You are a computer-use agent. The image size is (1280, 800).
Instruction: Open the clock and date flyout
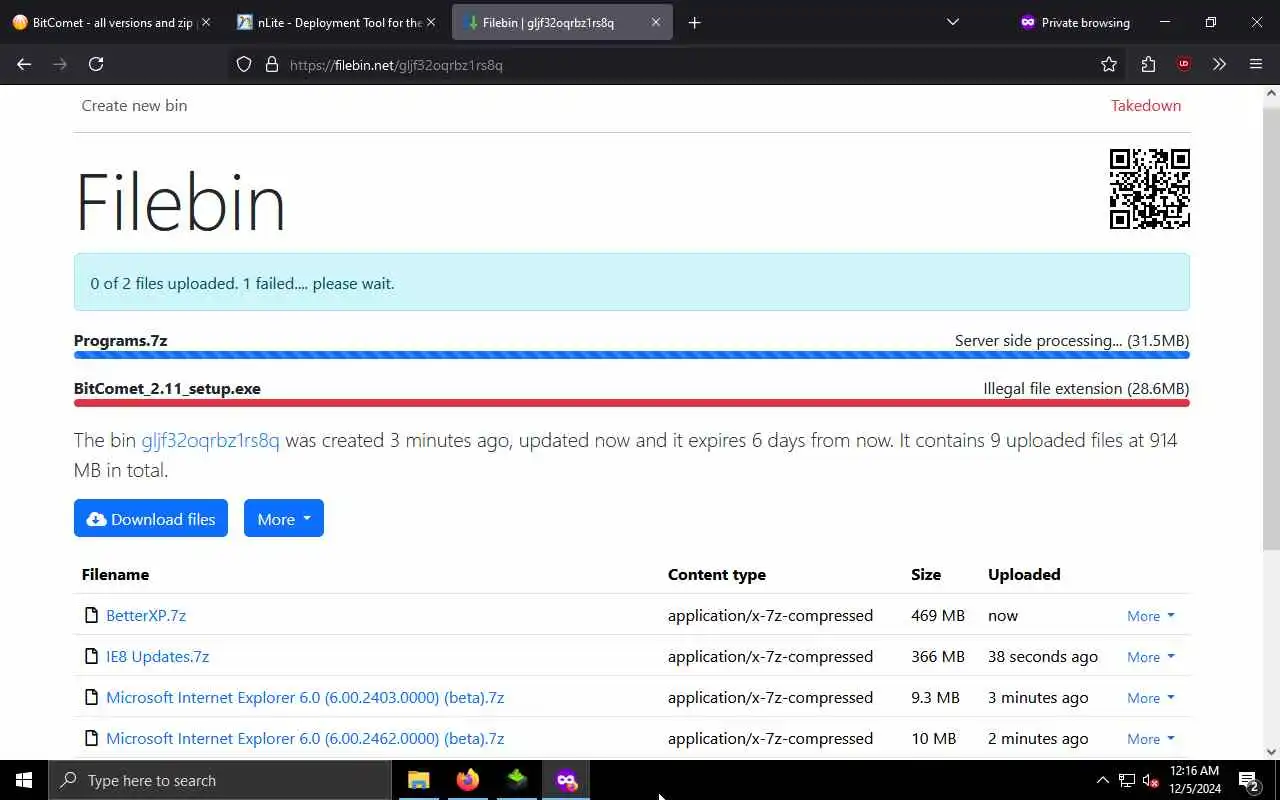pyautogui.click(x=1194, y=780)
